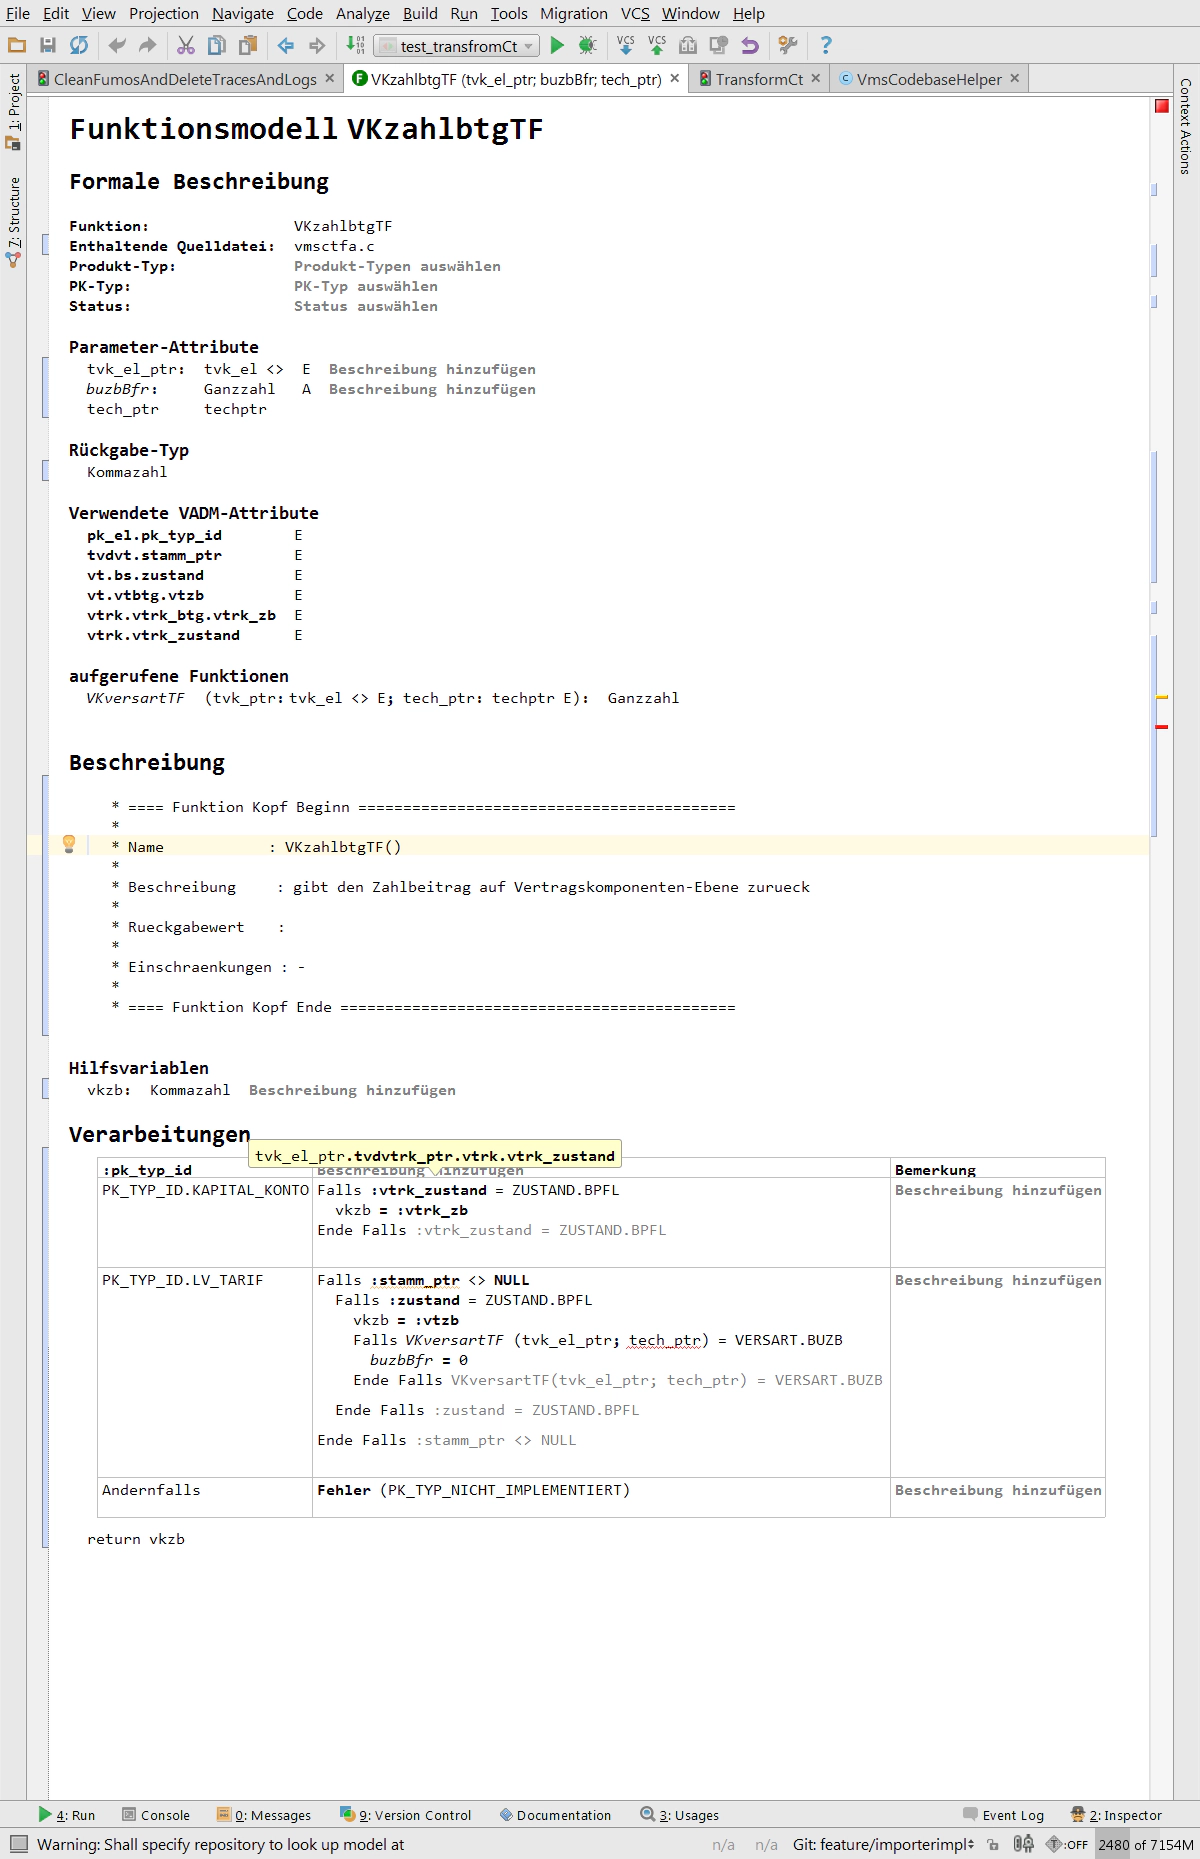This screenshot has height=1859, width=1200.
Task: Open Settings with wrench icon
Action: (788, 45)
